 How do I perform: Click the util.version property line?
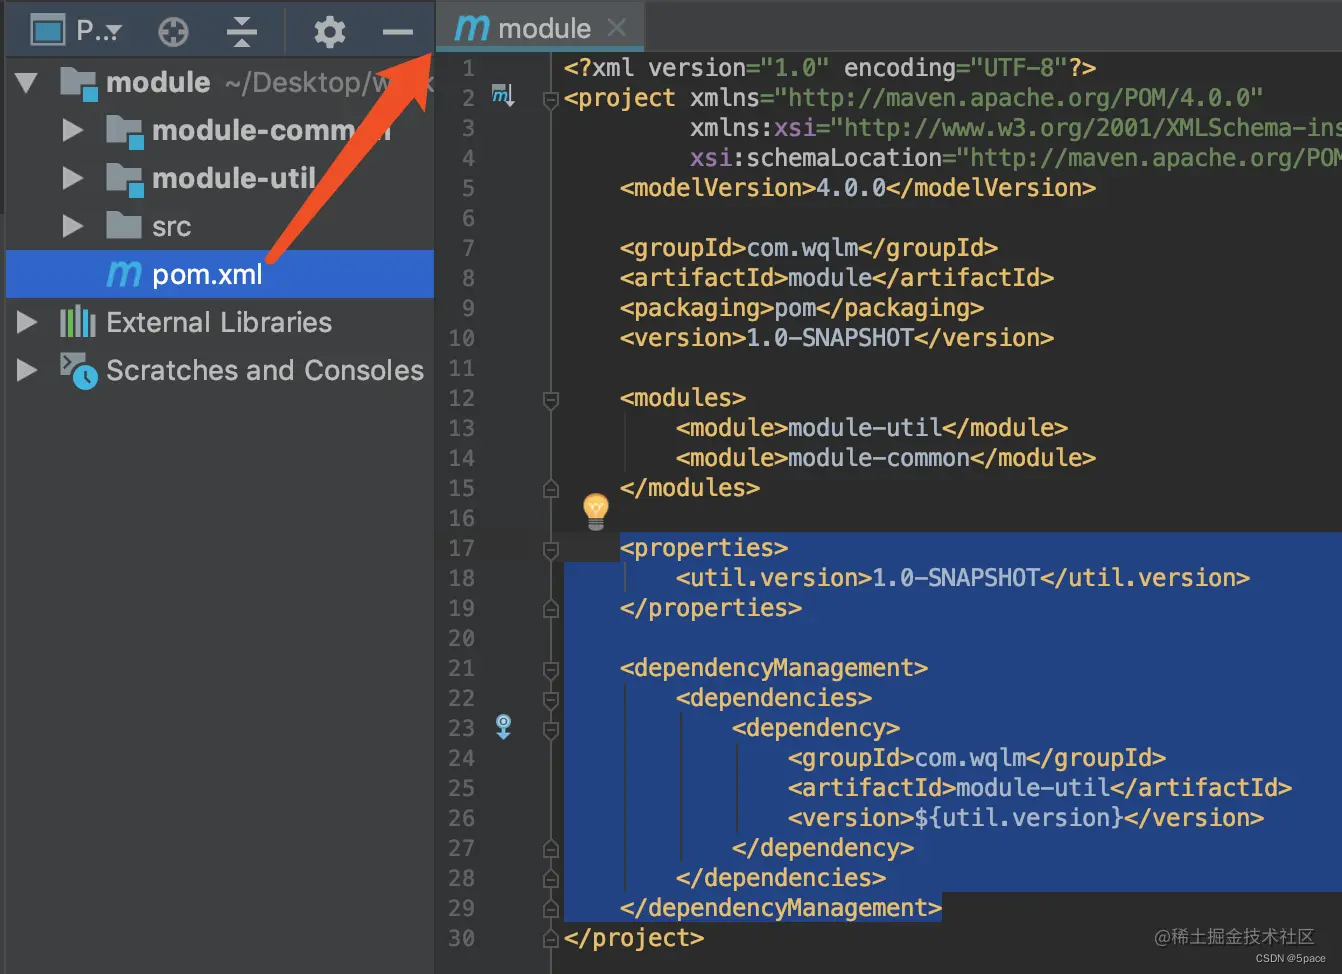(x=963, y=578)
